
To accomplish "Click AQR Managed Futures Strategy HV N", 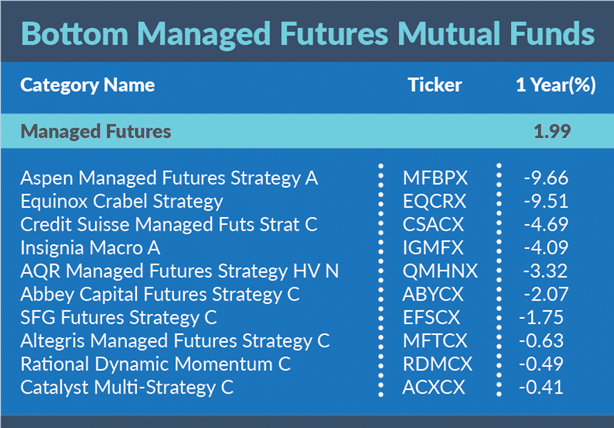I will pyautogui.click(x=180, y=271).
